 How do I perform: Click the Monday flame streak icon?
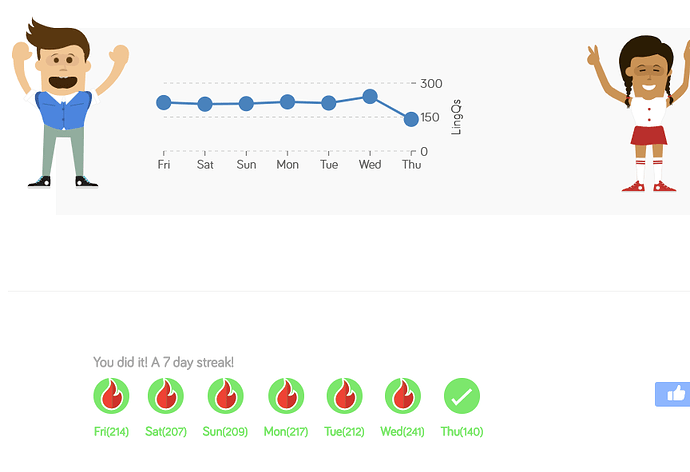[286, 396]
